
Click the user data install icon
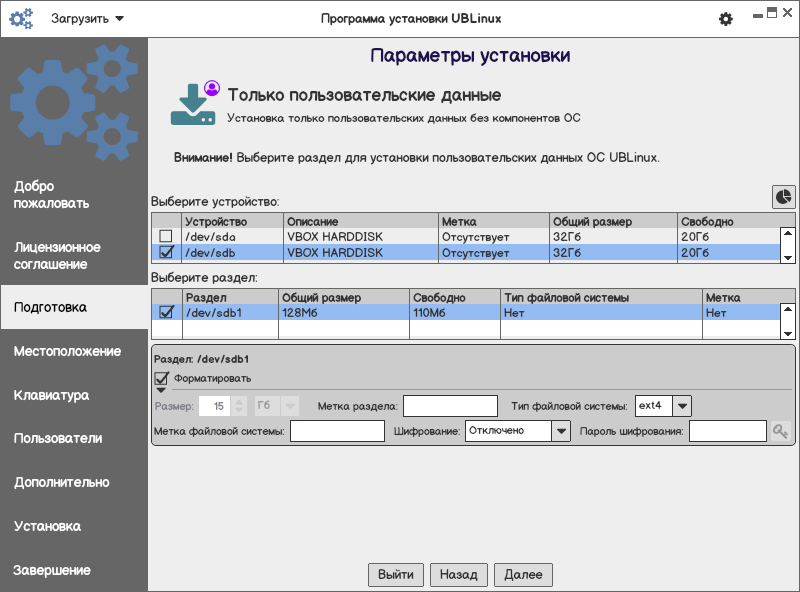pyautogui.click(x=195, y=104)
